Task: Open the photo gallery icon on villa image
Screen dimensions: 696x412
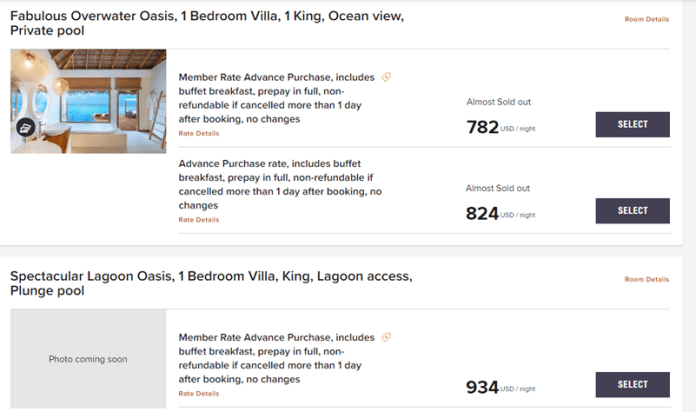Action: click(26, 127)
